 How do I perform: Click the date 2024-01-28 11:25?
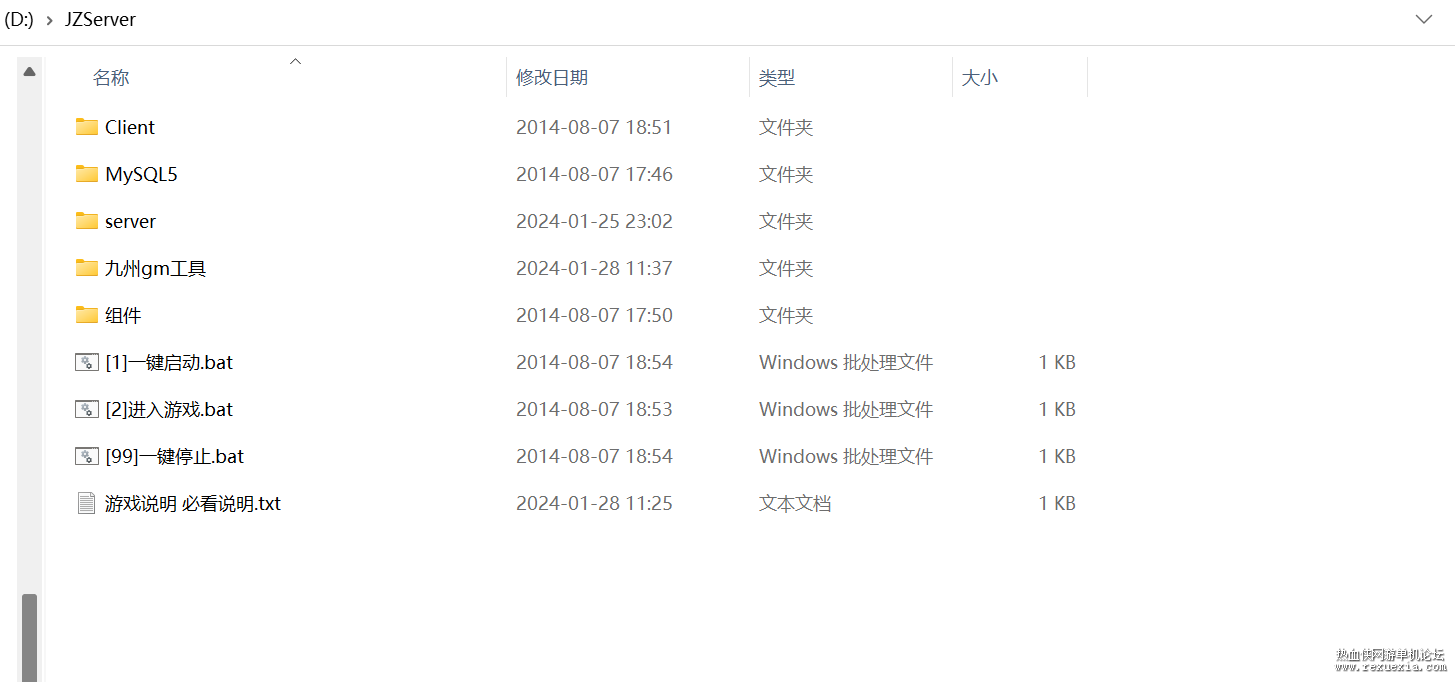(594, 503)
